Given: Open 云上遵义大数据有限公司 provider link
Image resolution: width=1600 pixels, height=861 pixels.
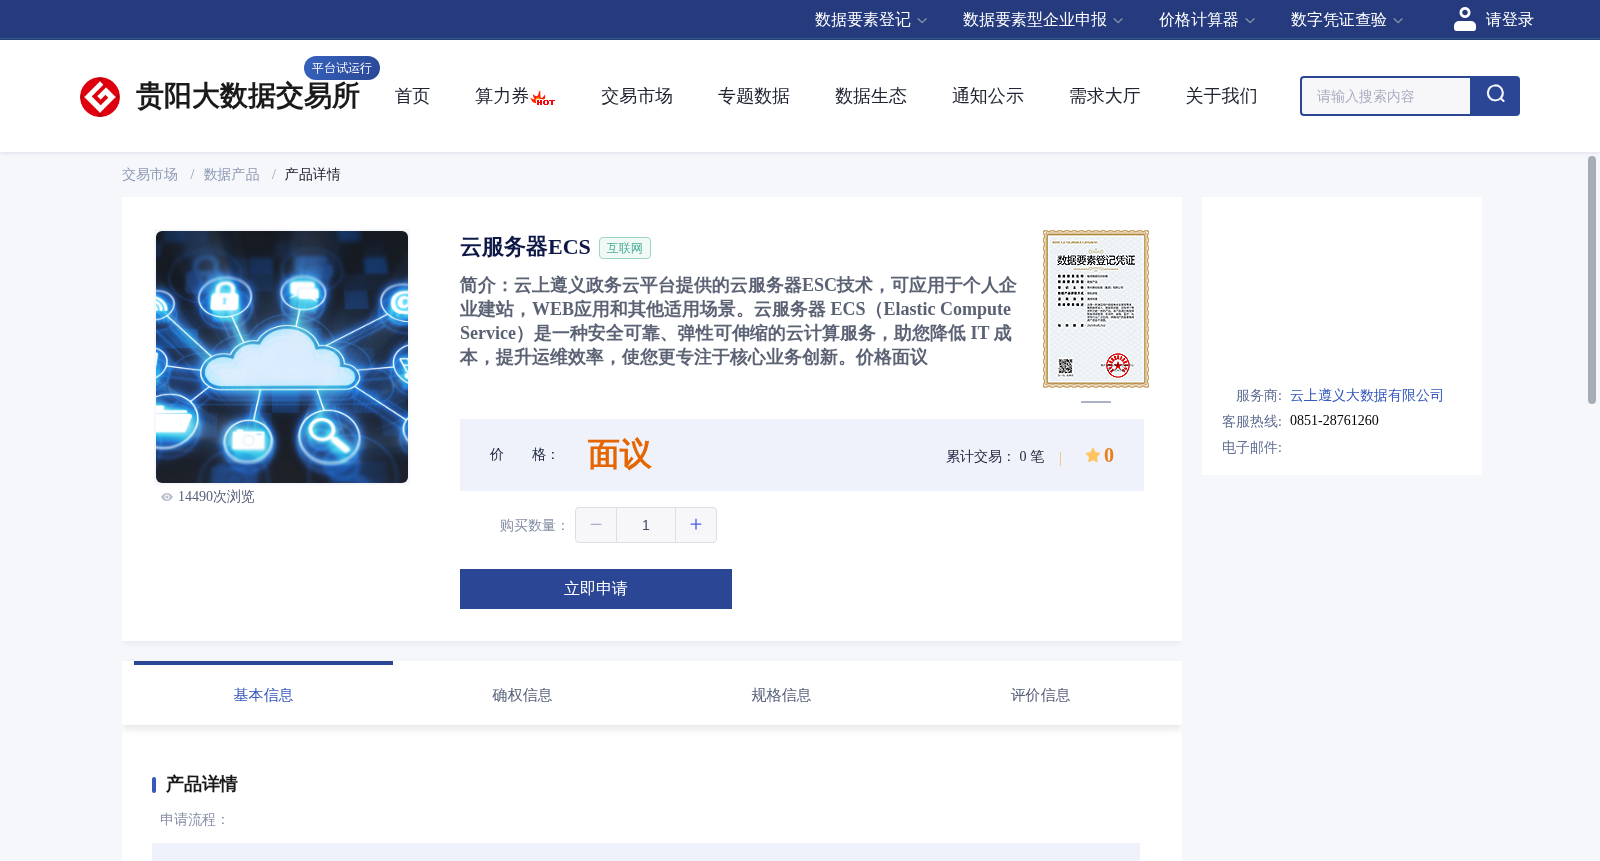Looking at the screenshot, I should pyautogui.click(x=1367, y=396).
